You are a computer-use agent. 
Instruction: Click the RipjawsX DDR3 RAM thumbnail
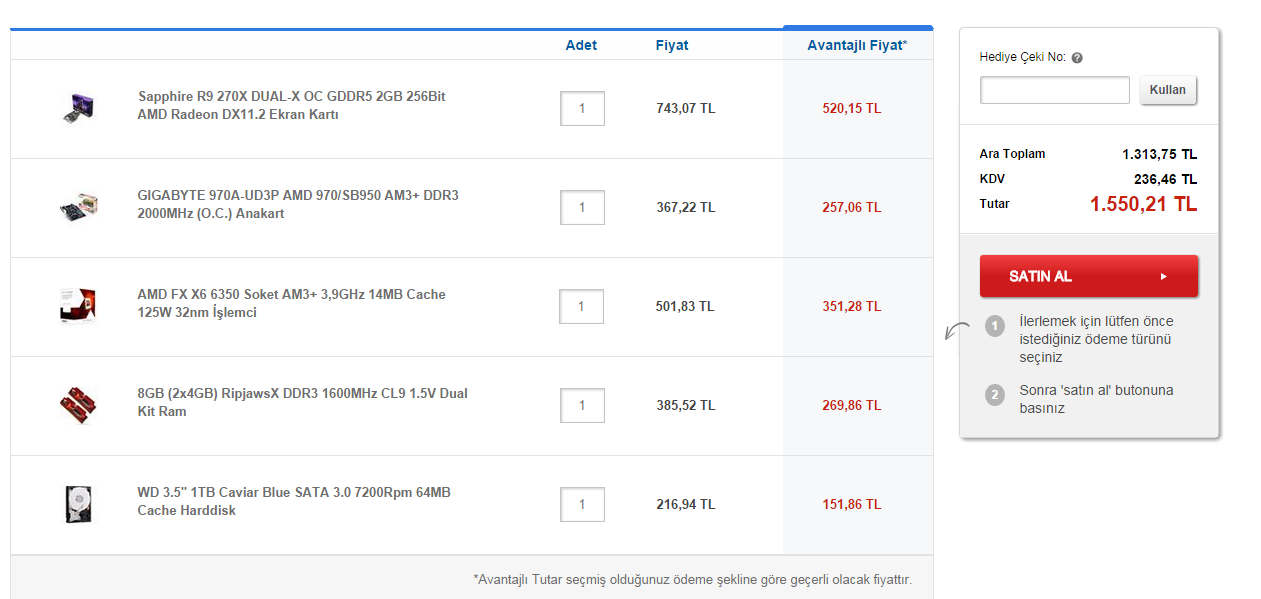77,405
